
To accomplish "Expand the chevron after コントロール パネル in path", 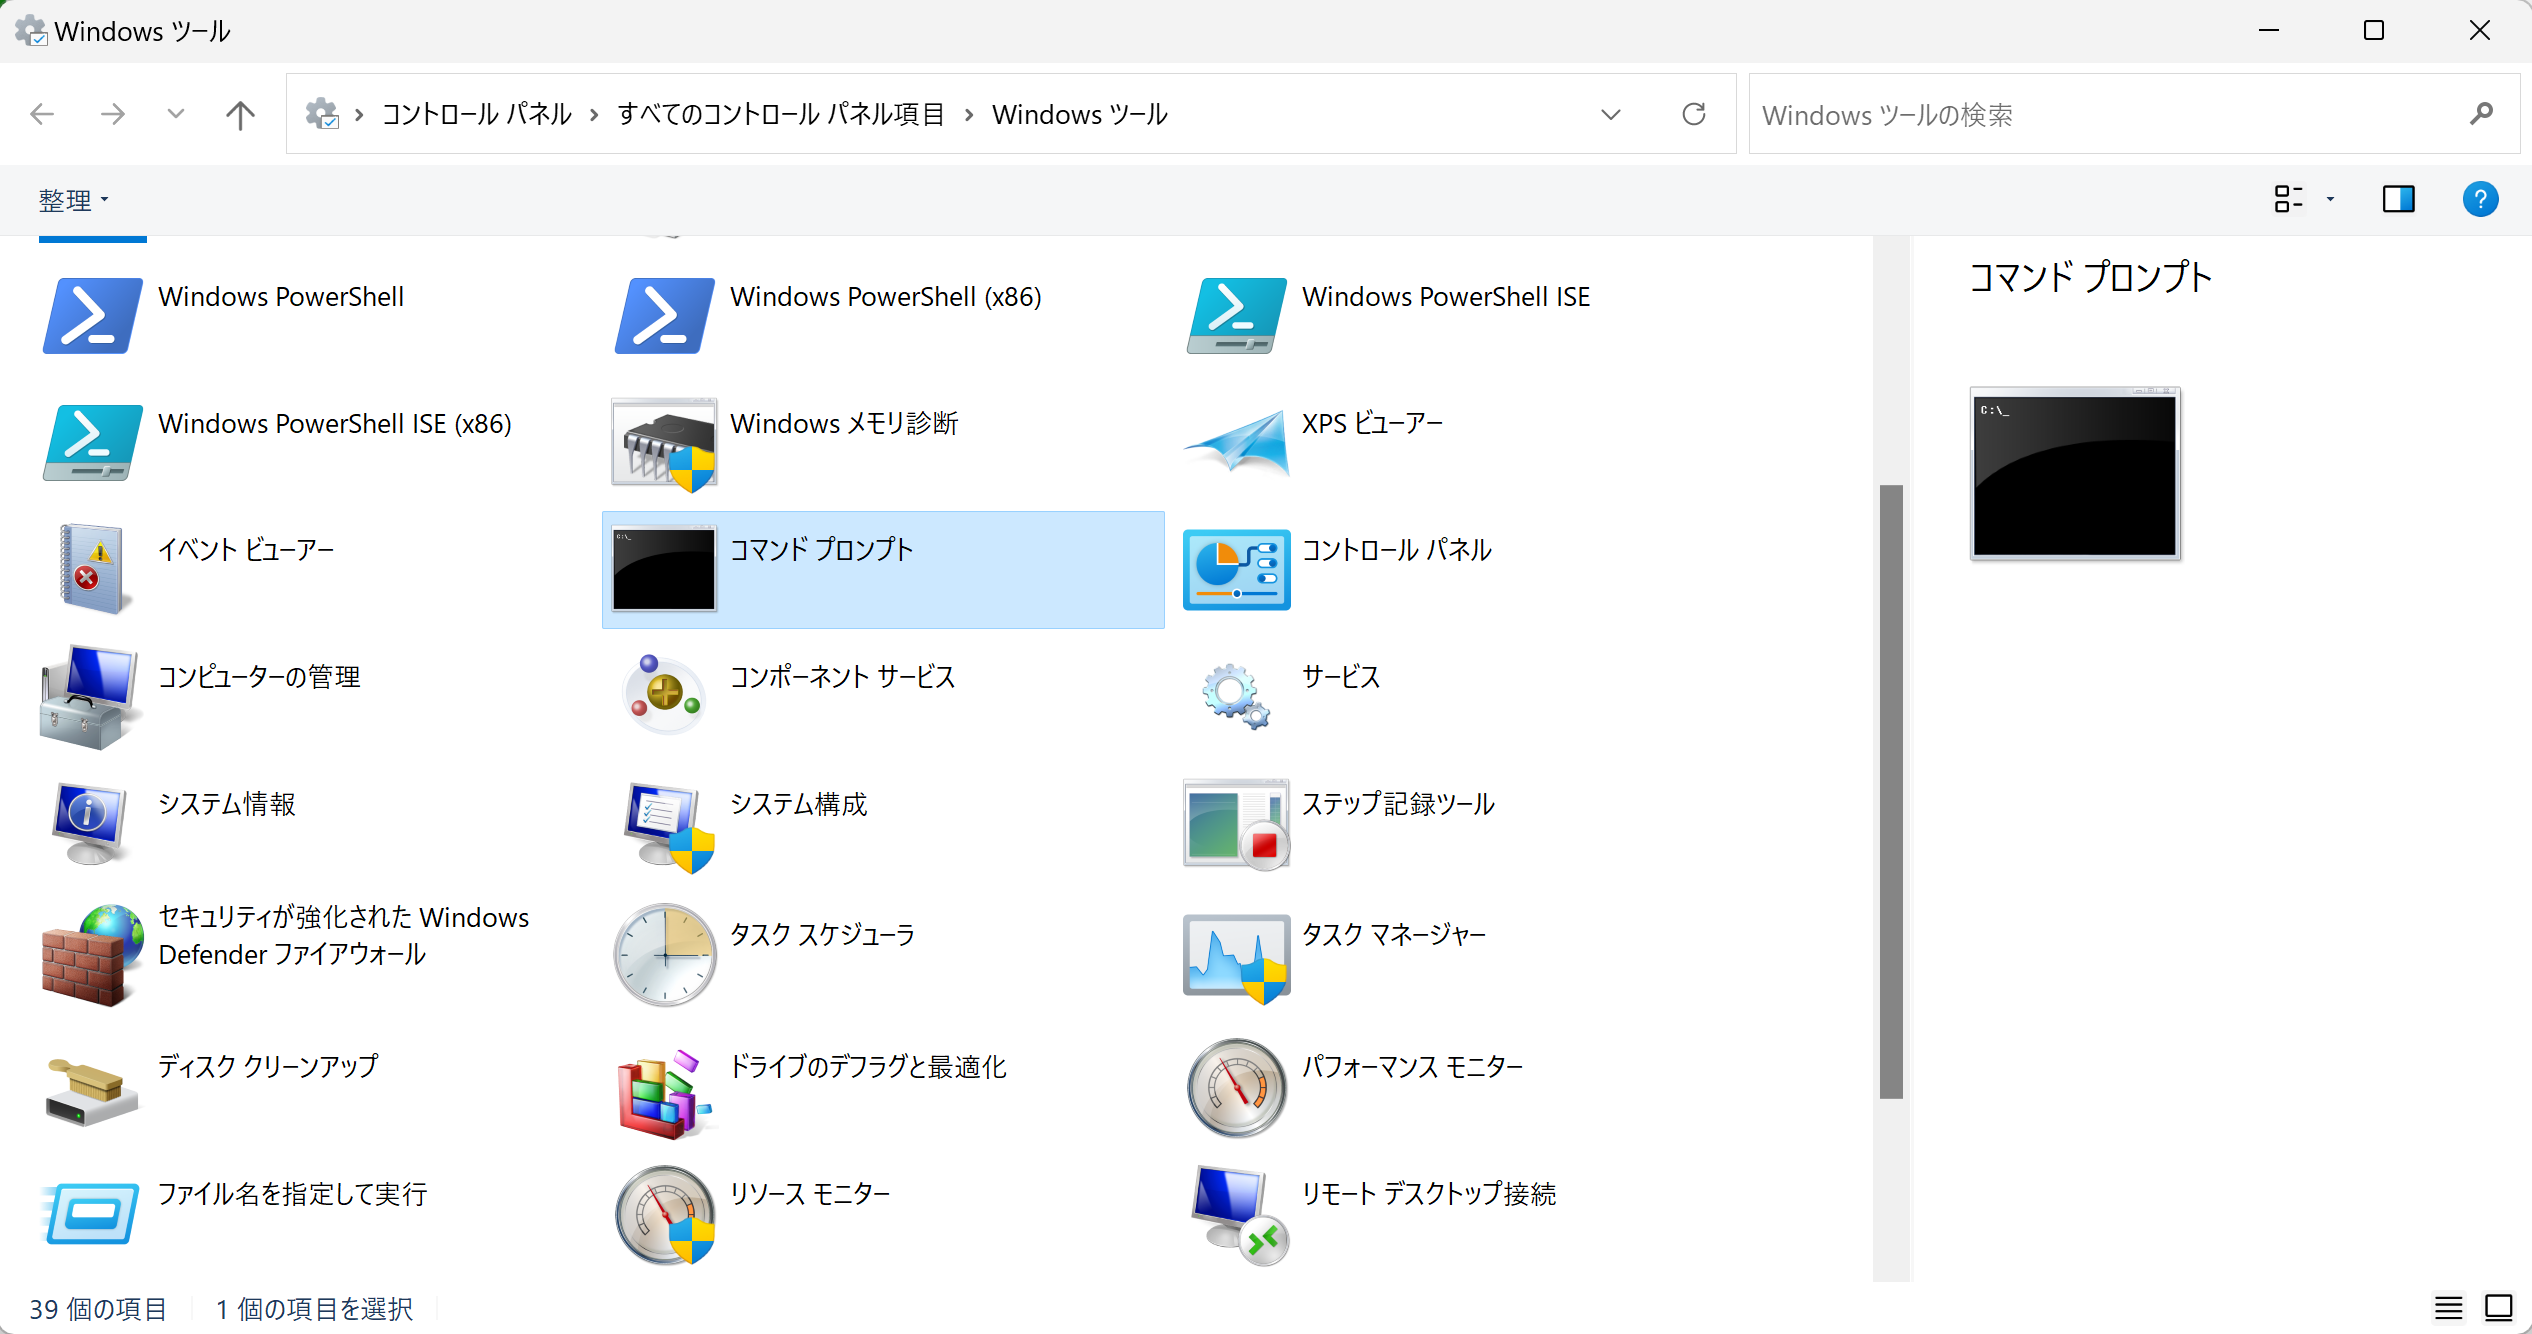I will click(594, 115).
